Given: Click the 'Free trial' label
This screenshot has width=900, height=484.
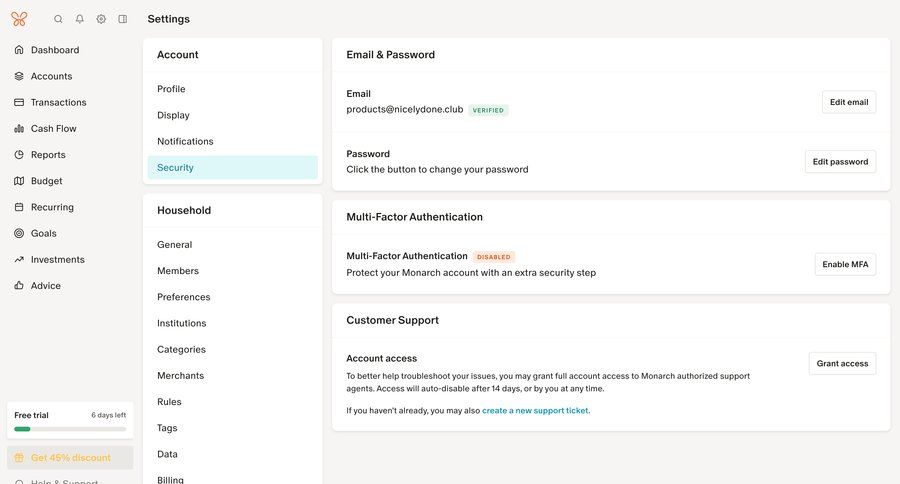Looking at the screenshot, I should click(32, 415).
